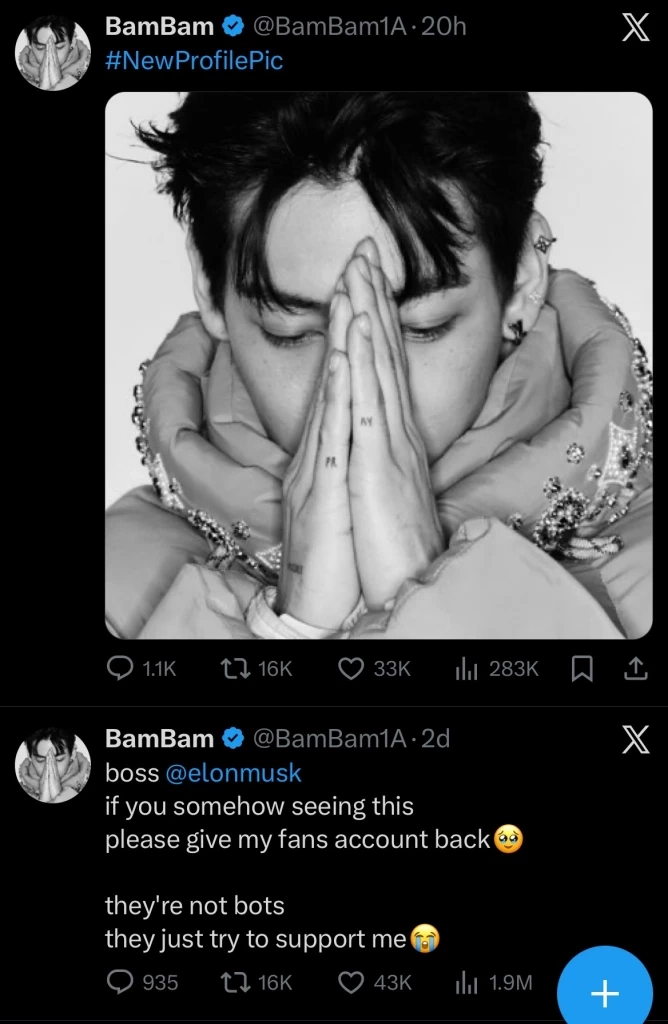Reply to the #NewProfilePic post

click(x=121, y=669)
